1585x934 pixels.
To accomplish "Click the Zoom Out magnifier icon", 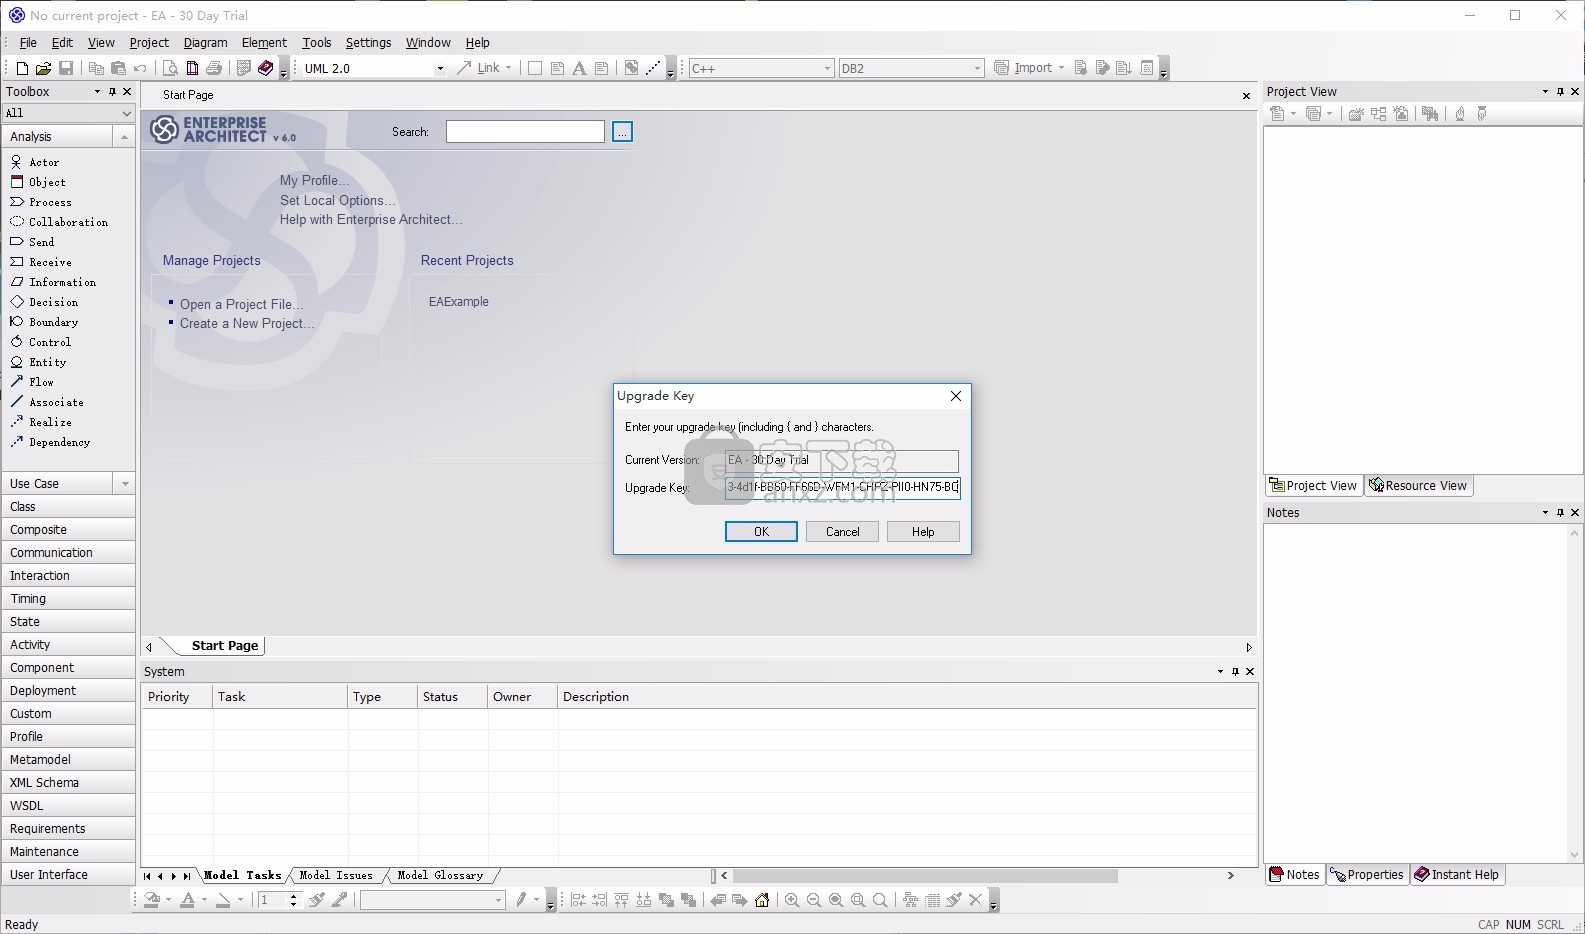I will tap(814, 900).
